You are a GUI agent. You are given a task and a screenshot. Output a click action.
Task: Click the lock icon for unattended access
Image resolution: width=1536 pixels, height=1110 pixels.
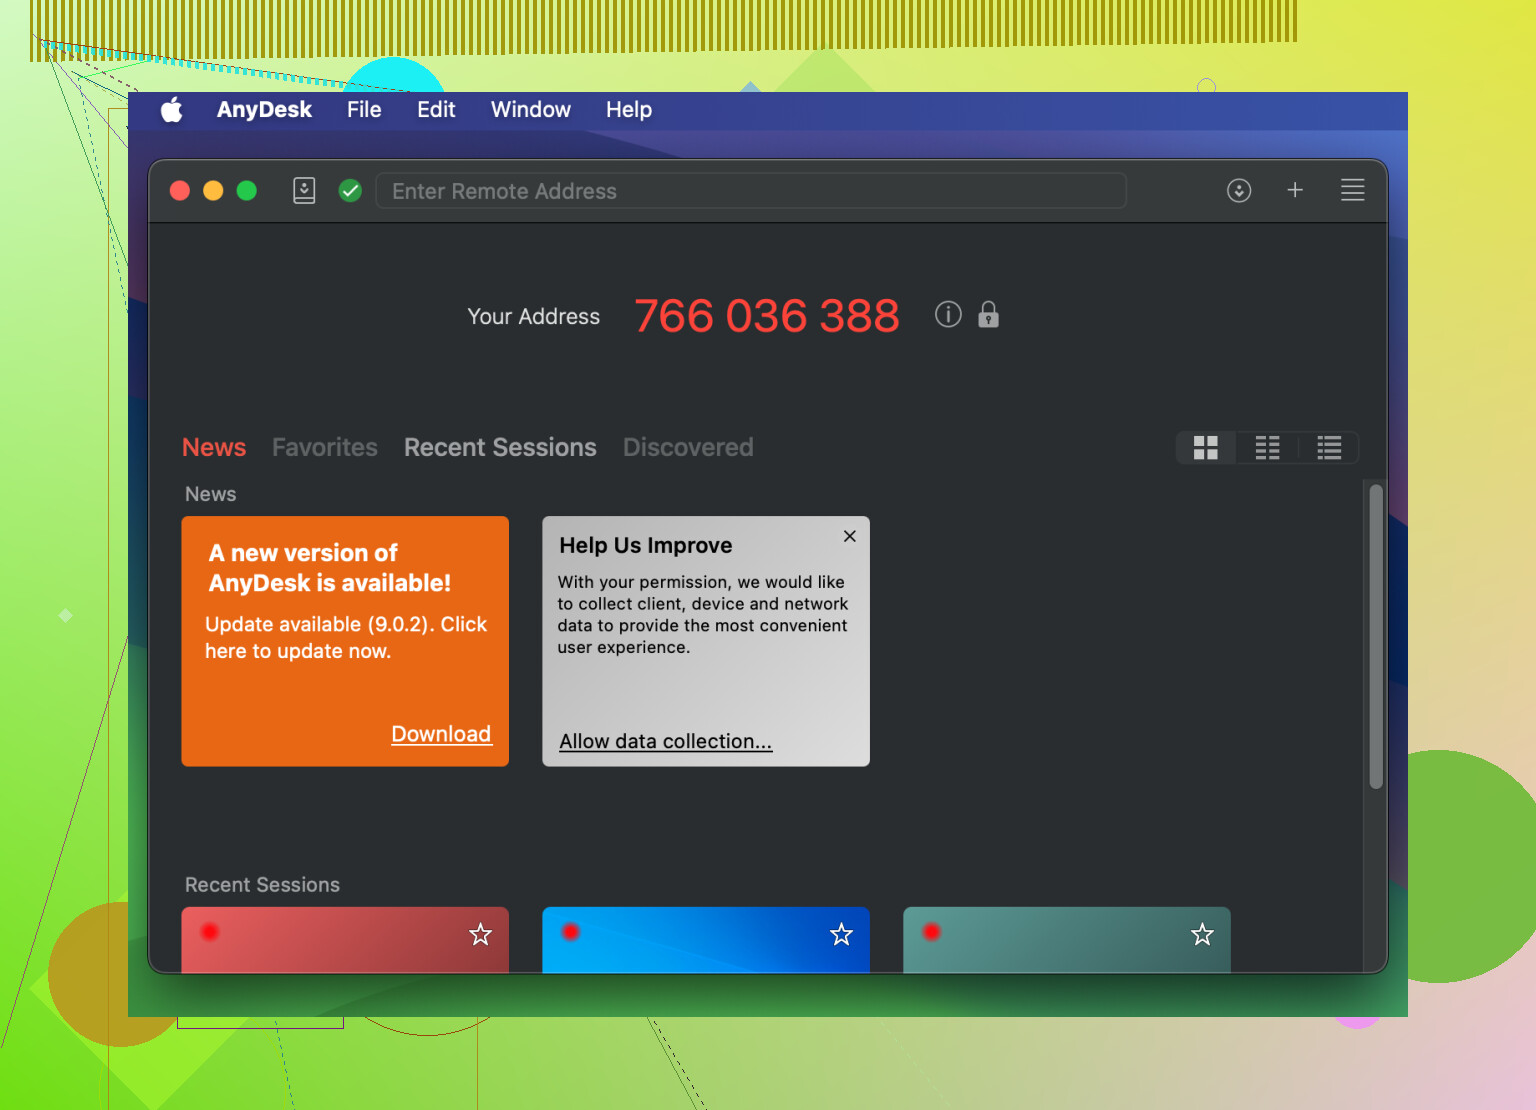click(988, 314)
